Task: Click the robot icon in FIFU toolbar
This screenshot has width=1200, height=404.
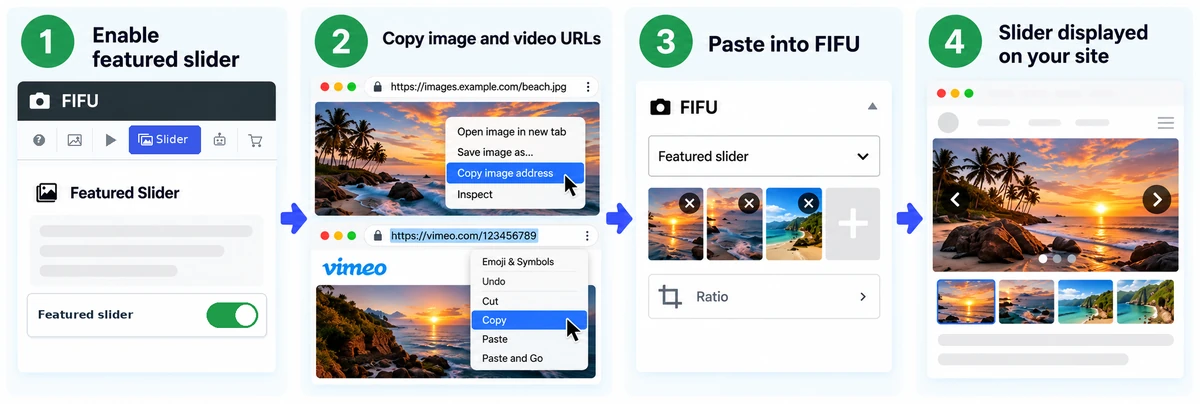Action: coord(220,140)
